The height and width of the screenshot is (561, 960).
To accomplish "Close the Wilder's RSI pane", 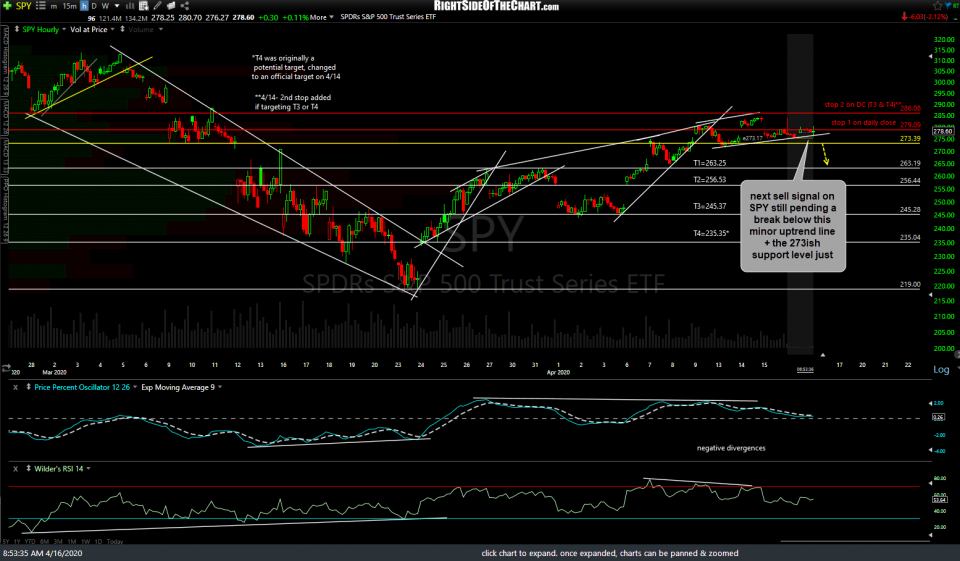I will [x=16, y=469].
